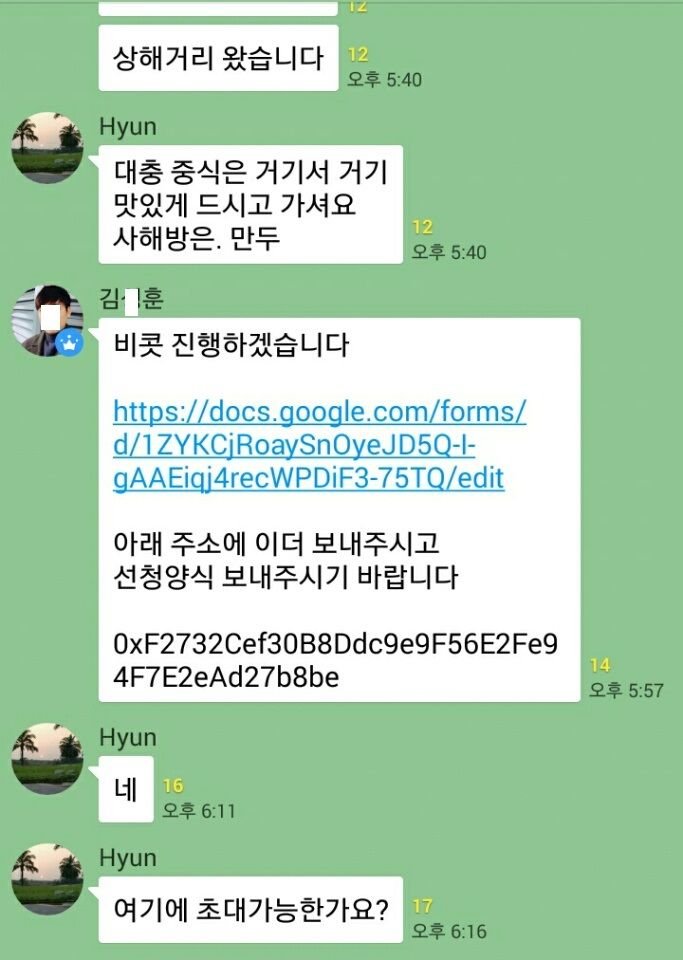This screenshot has width=683, height=960.
Task: Tap the Hyun sender name above 대충 중식은
Action: click(128, 127)
